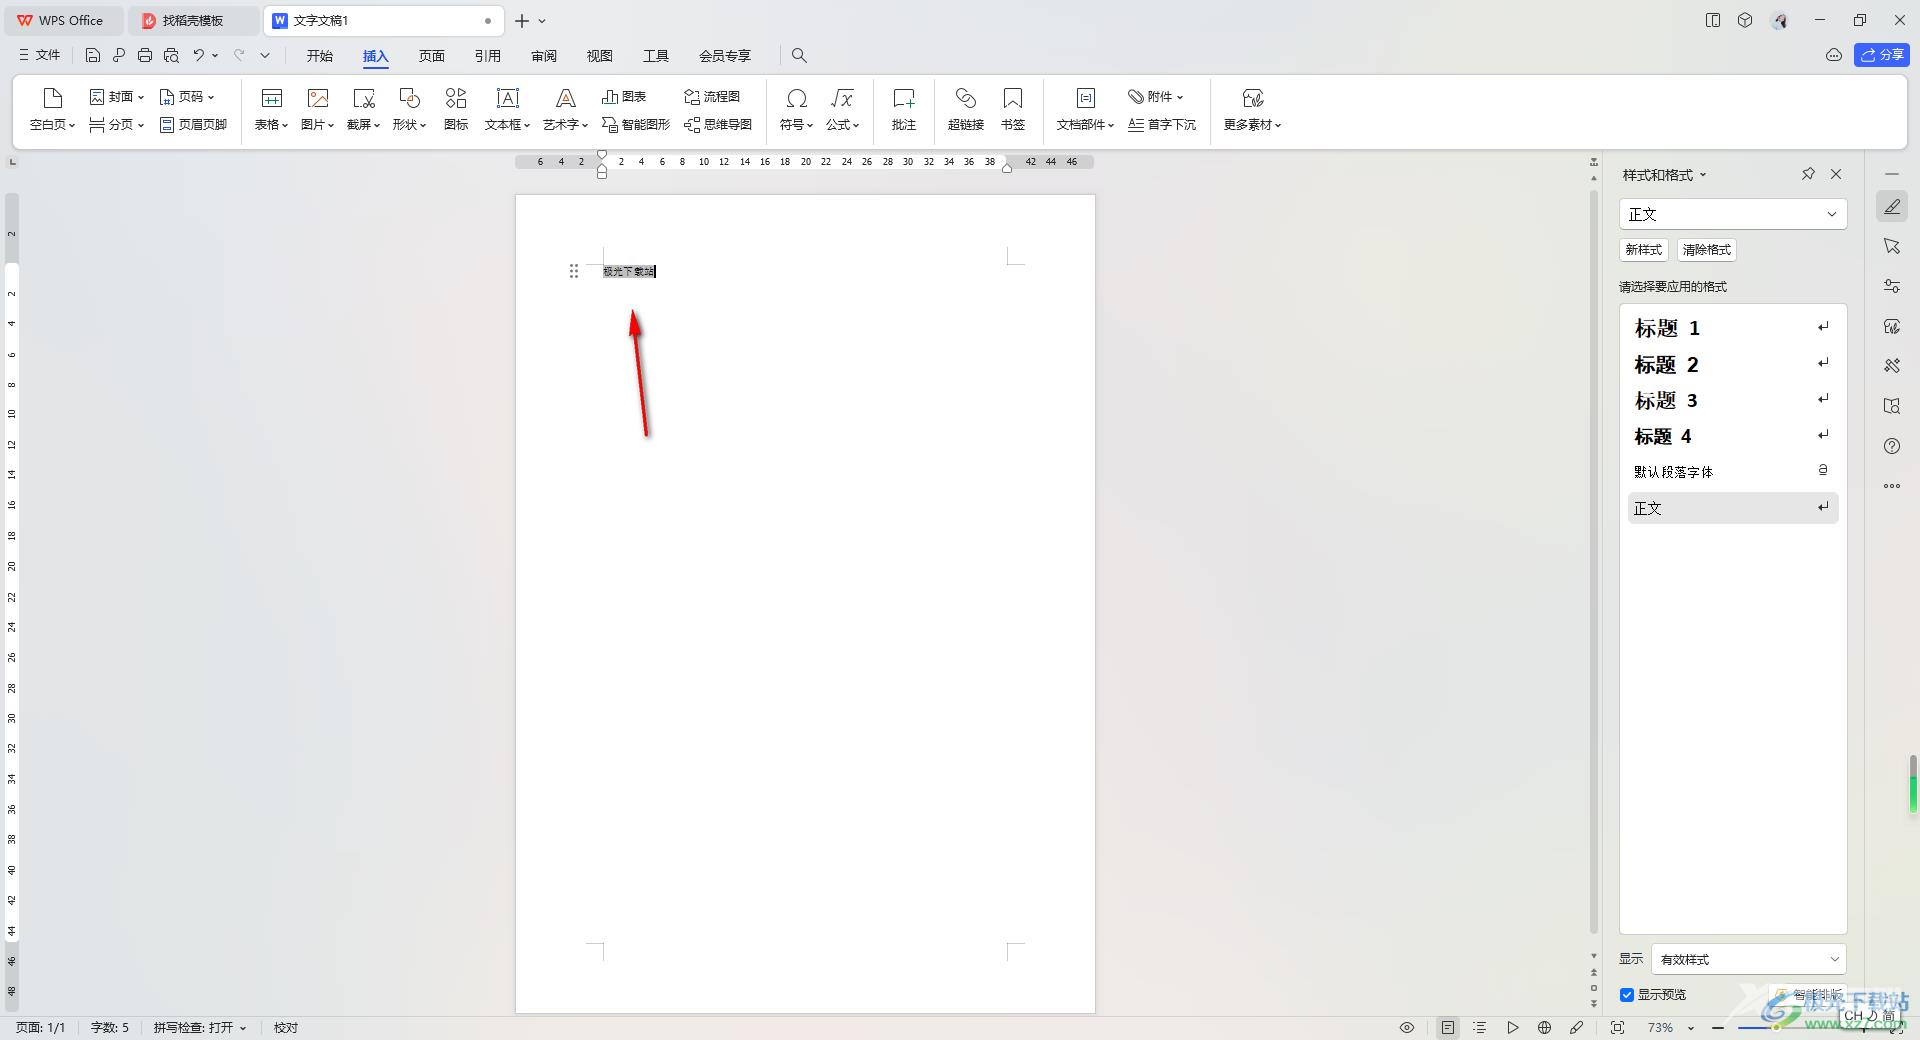Pin the Styles and Formatting panel

pos(1808,174)
